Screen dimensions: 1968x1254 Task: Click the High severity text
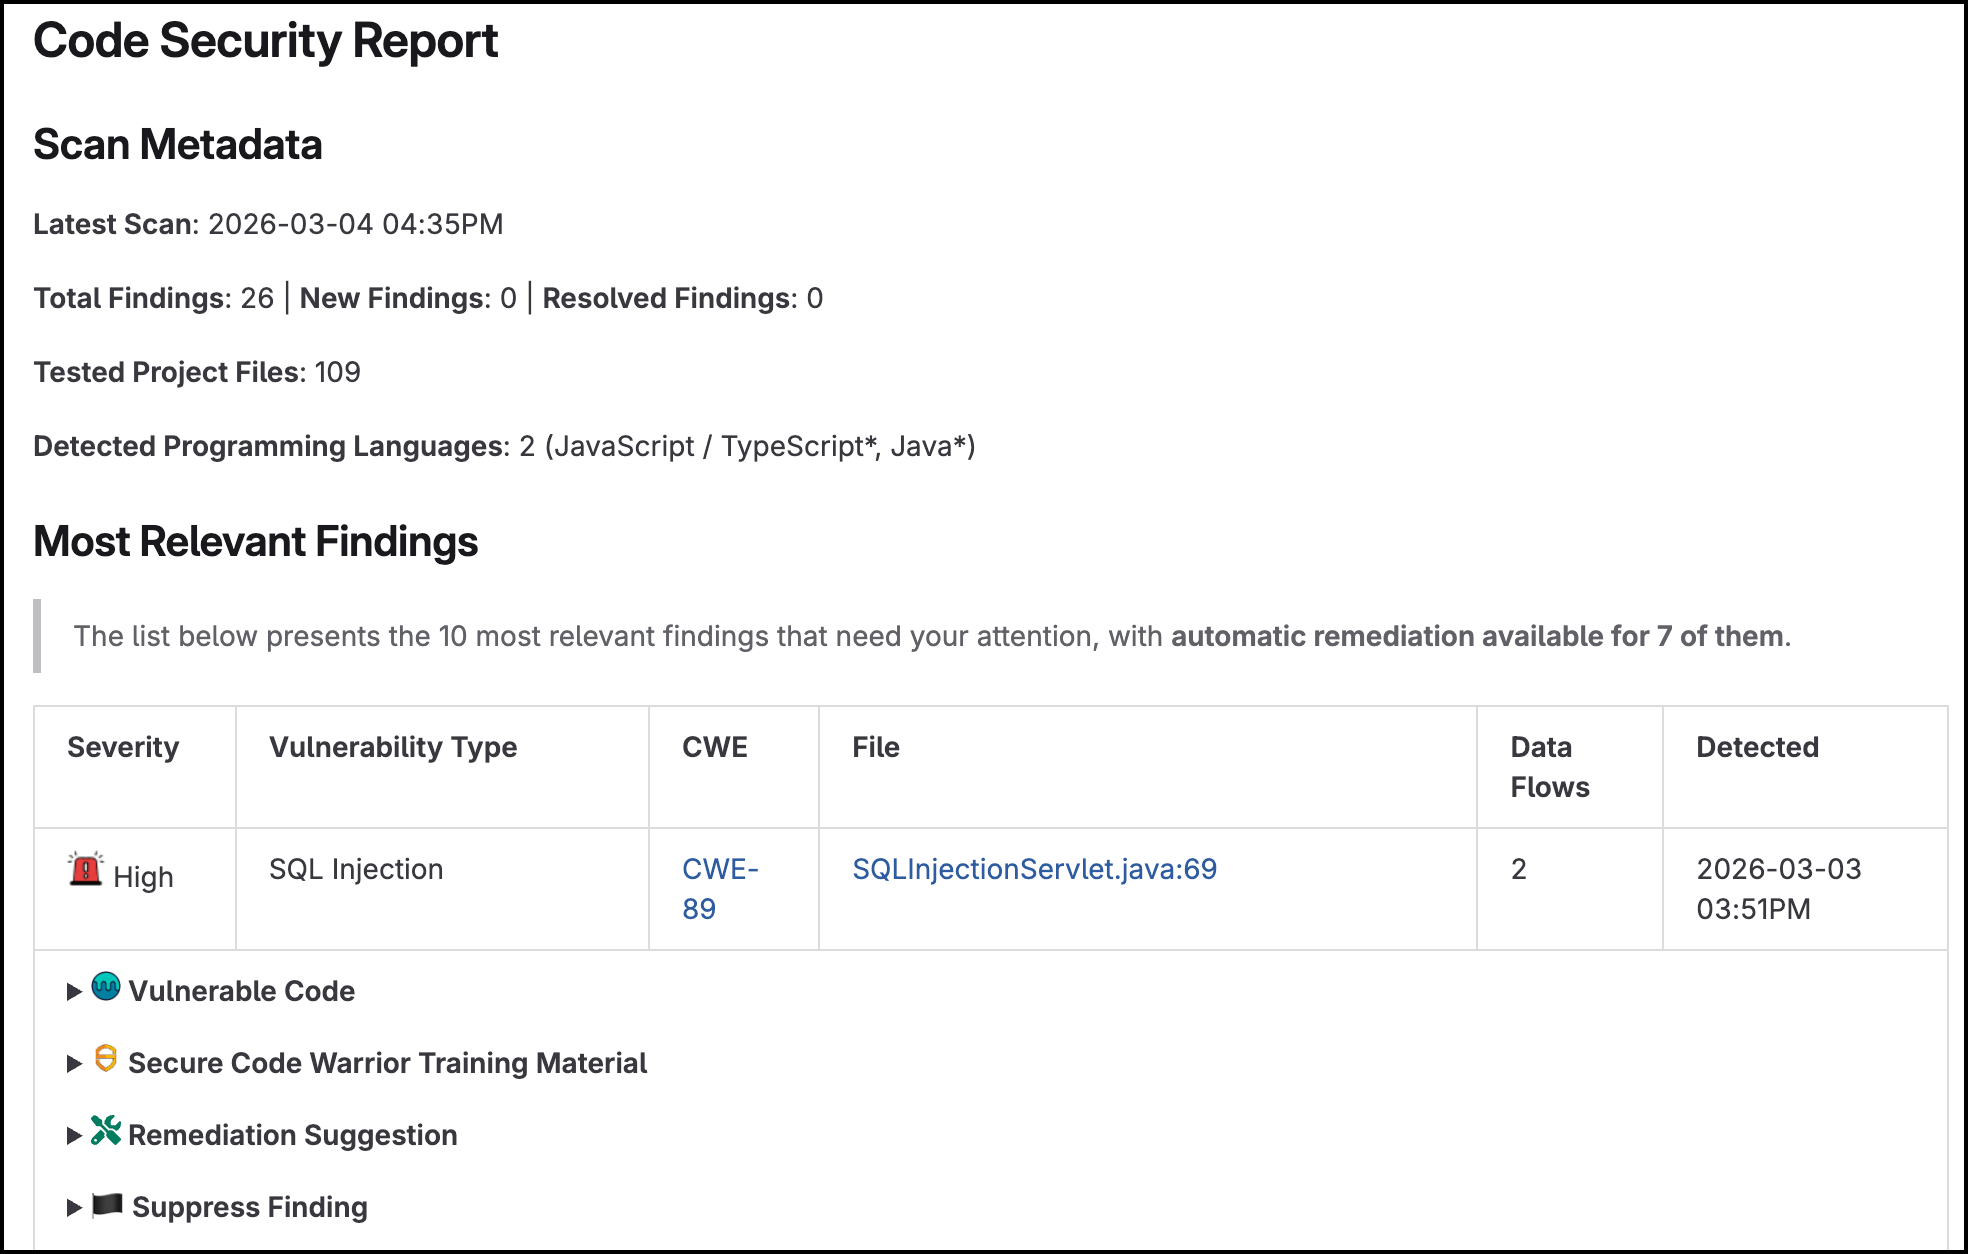point(143,877)
